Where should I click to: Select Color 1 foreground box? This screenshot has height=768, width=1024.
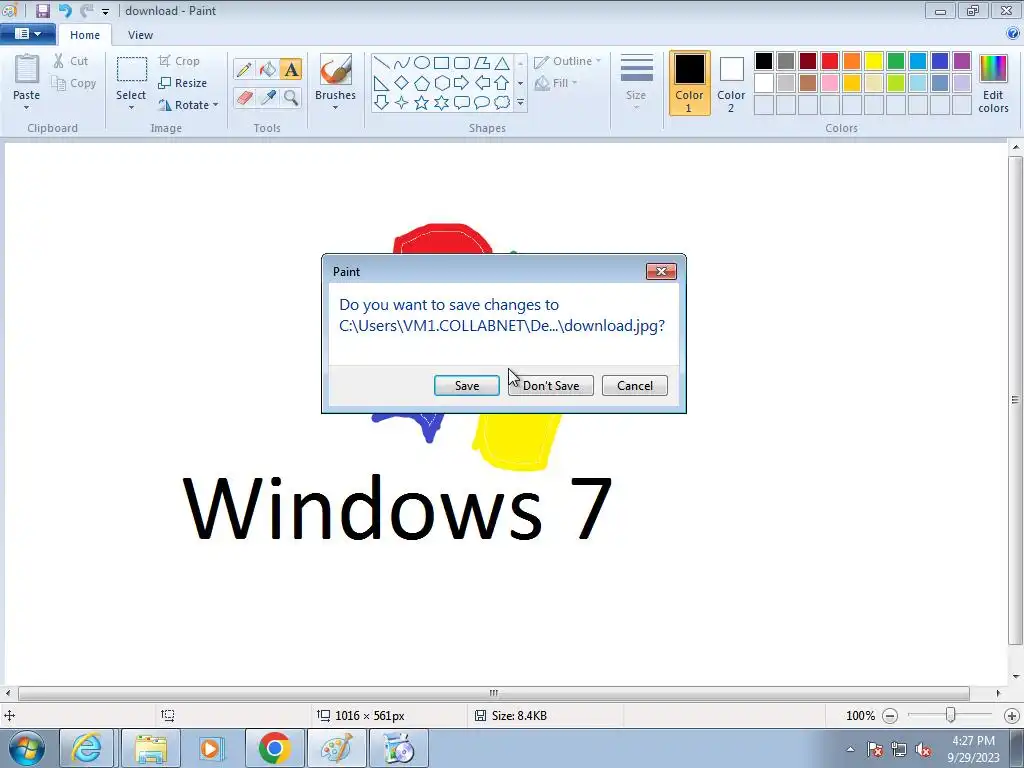(x=690, y=83)
